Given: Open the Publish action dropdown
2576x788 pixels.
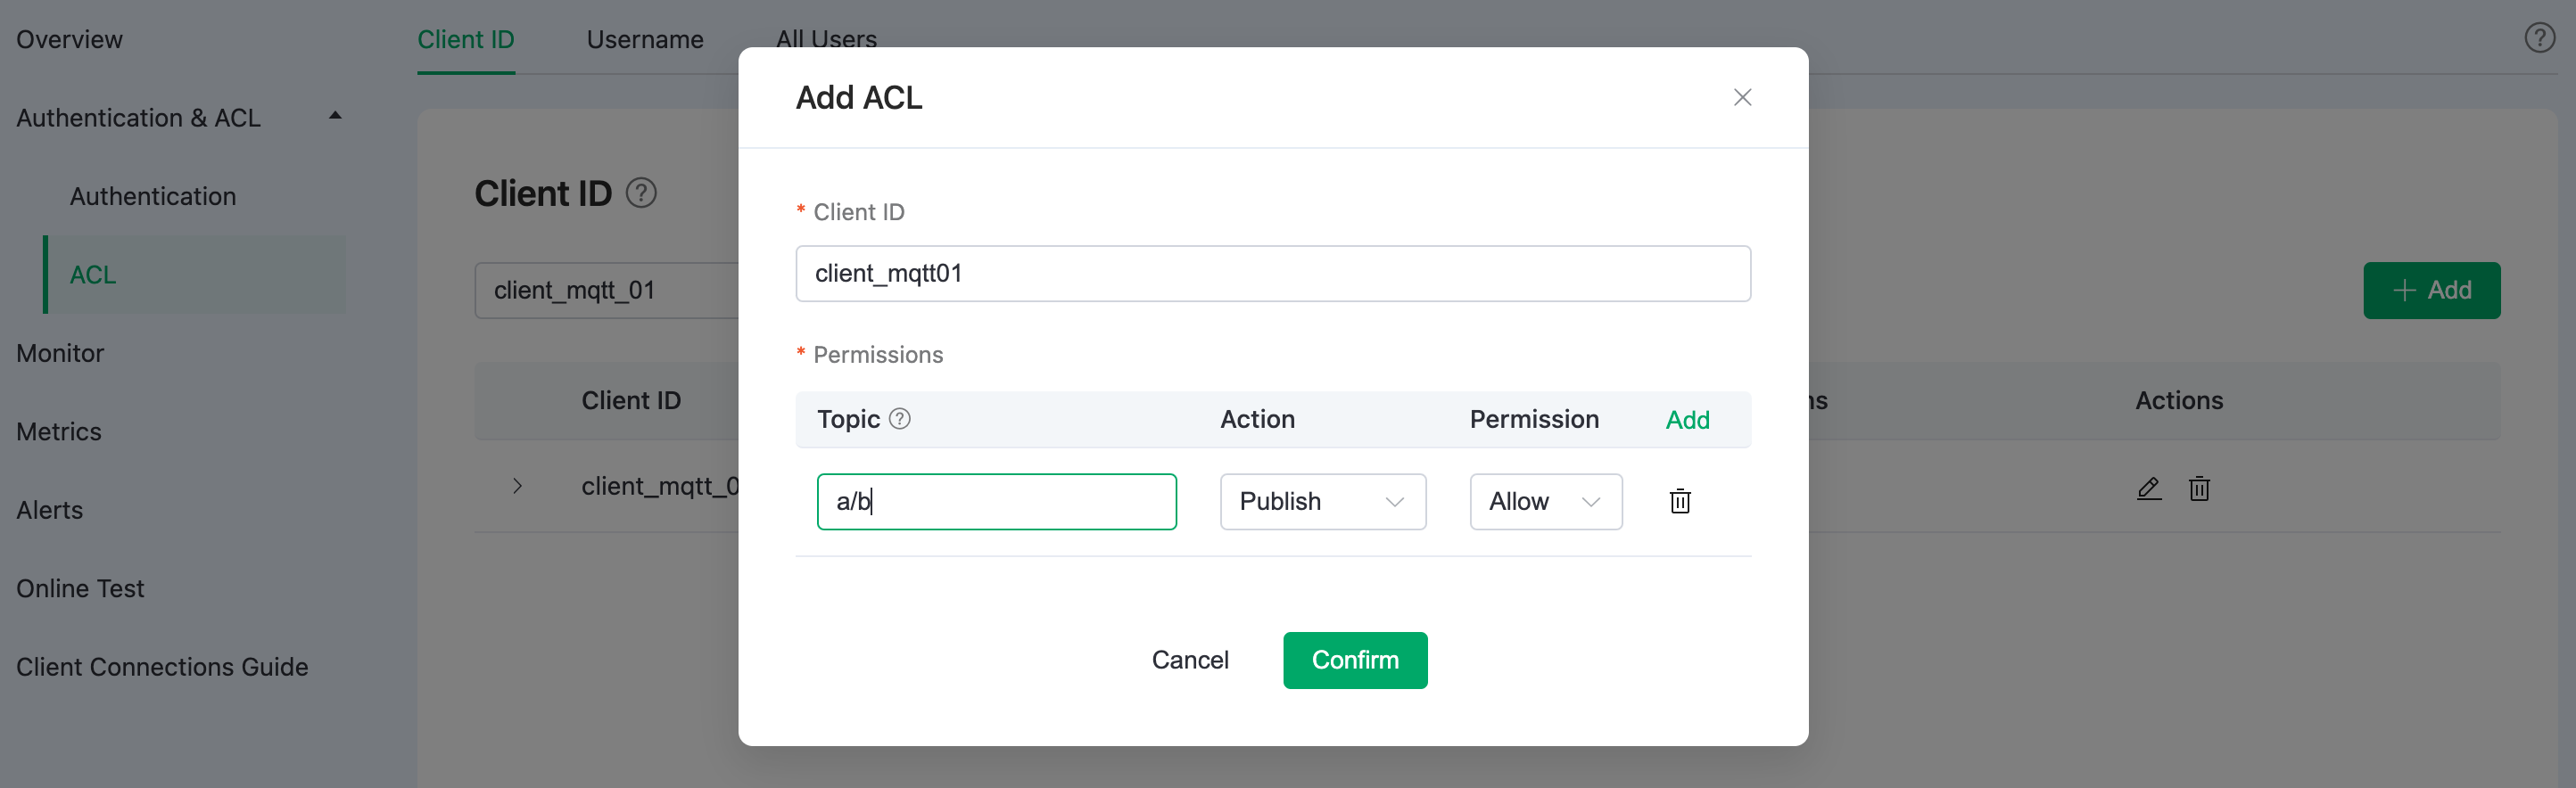Looking at the screenshot, I should tap(1322, 501).
